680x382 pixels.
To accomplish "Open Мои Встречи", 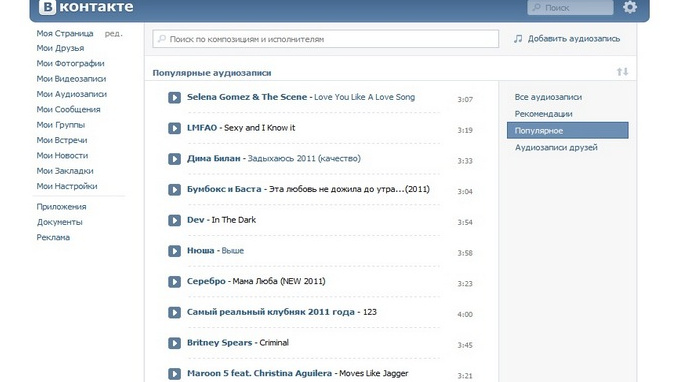I will (62, 140).
